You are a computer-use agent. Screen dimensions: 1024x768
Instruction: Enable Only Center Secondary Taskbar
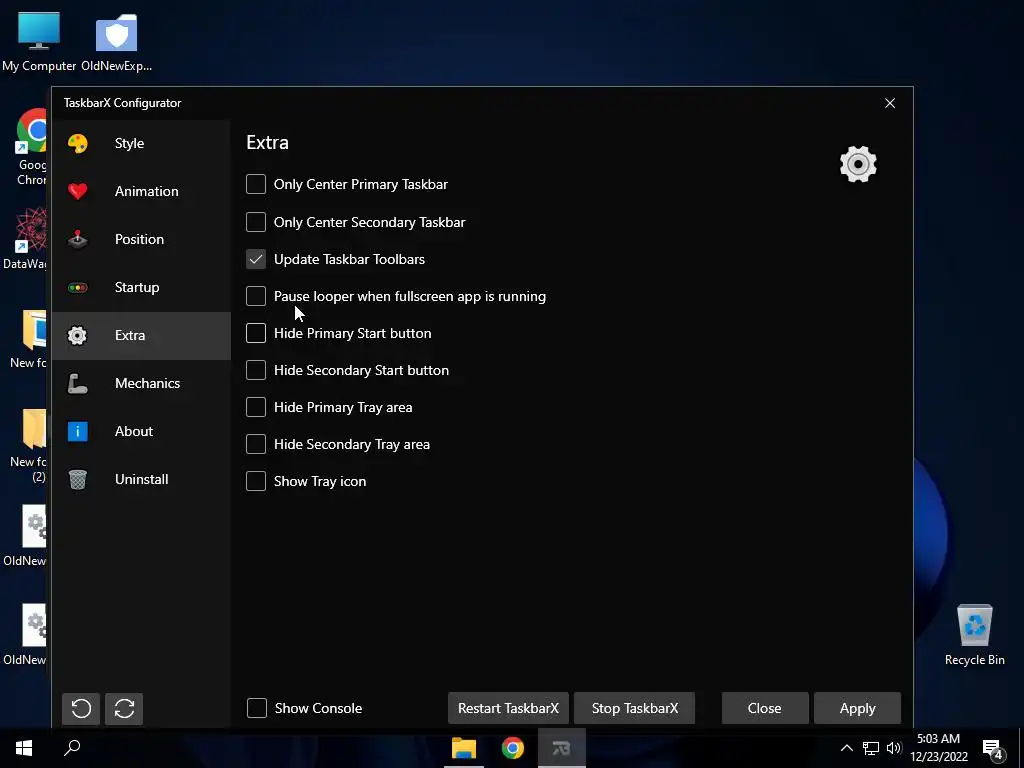256,222
